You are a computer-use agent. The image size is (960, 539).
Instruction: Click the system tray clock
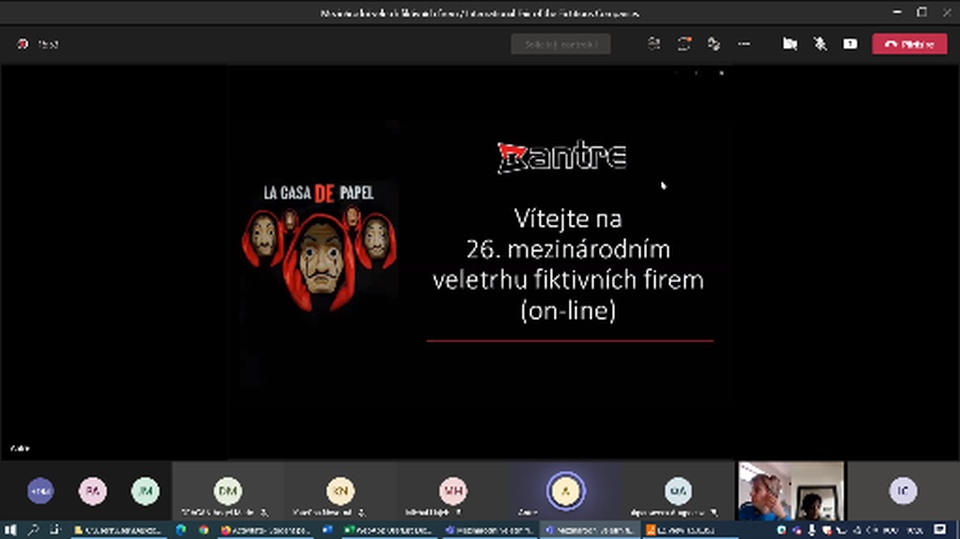(x=915, y=530)
